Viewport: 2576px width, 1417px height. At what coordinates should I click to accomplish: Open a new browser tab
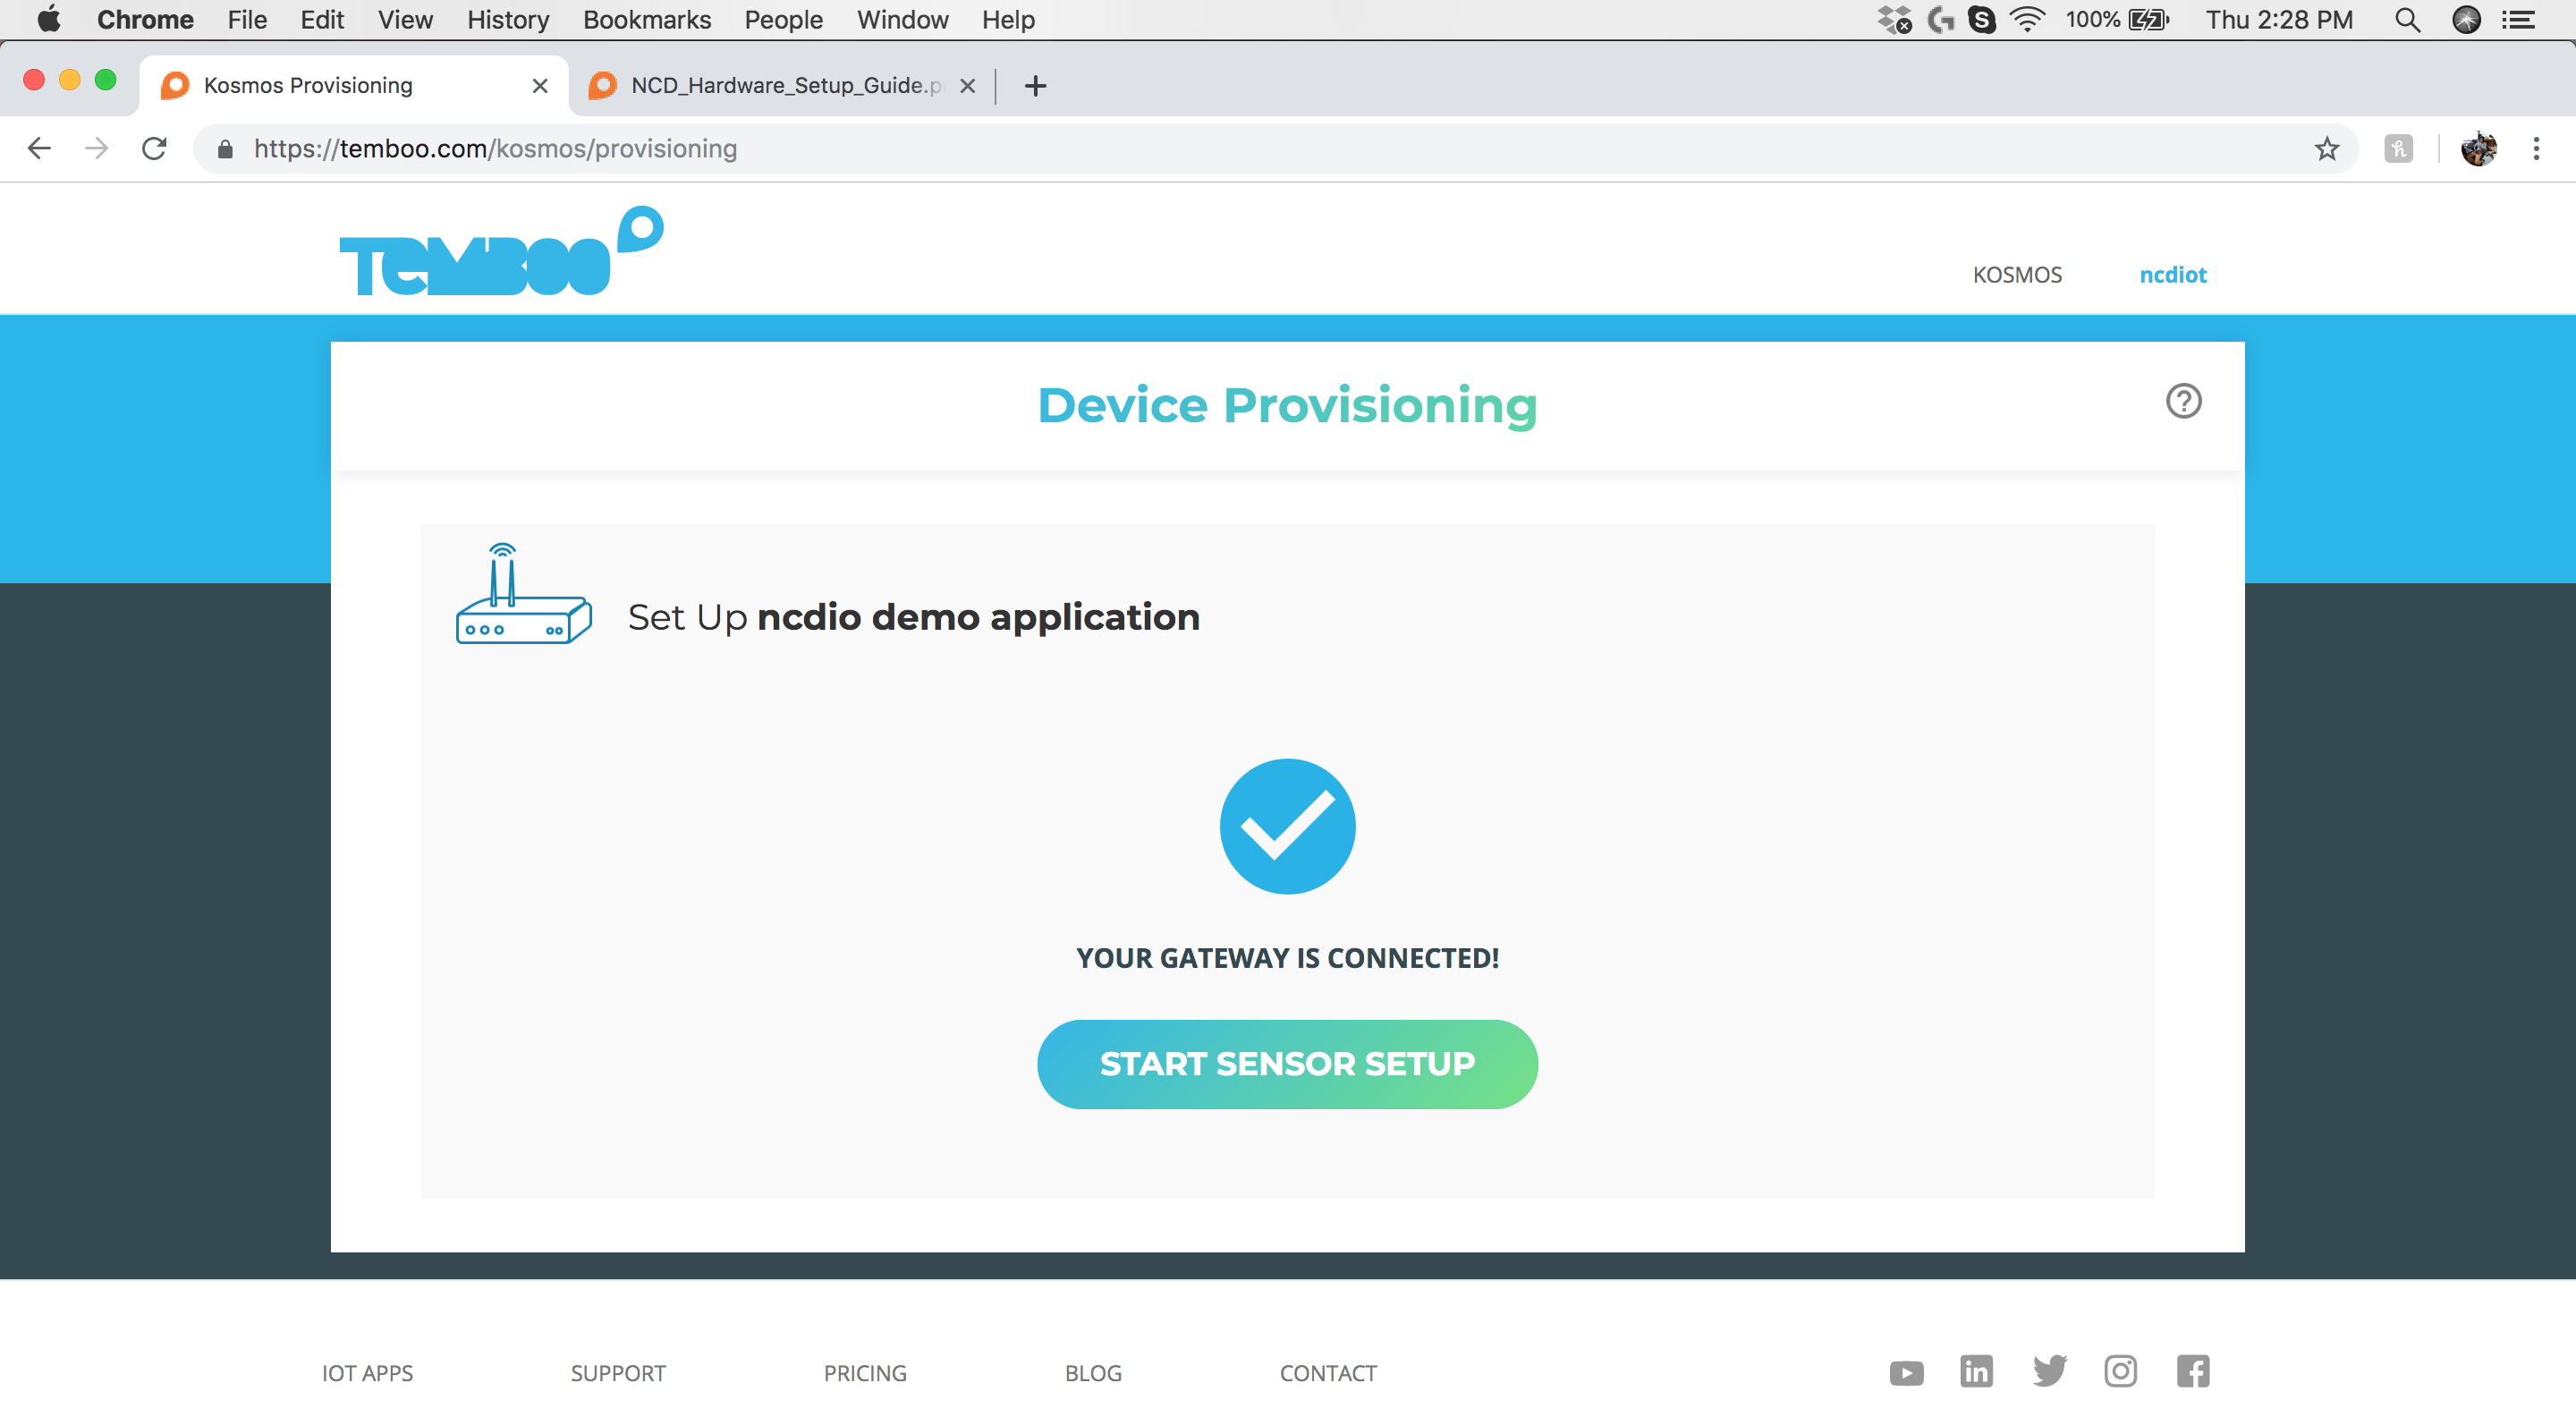[1036, 86]
